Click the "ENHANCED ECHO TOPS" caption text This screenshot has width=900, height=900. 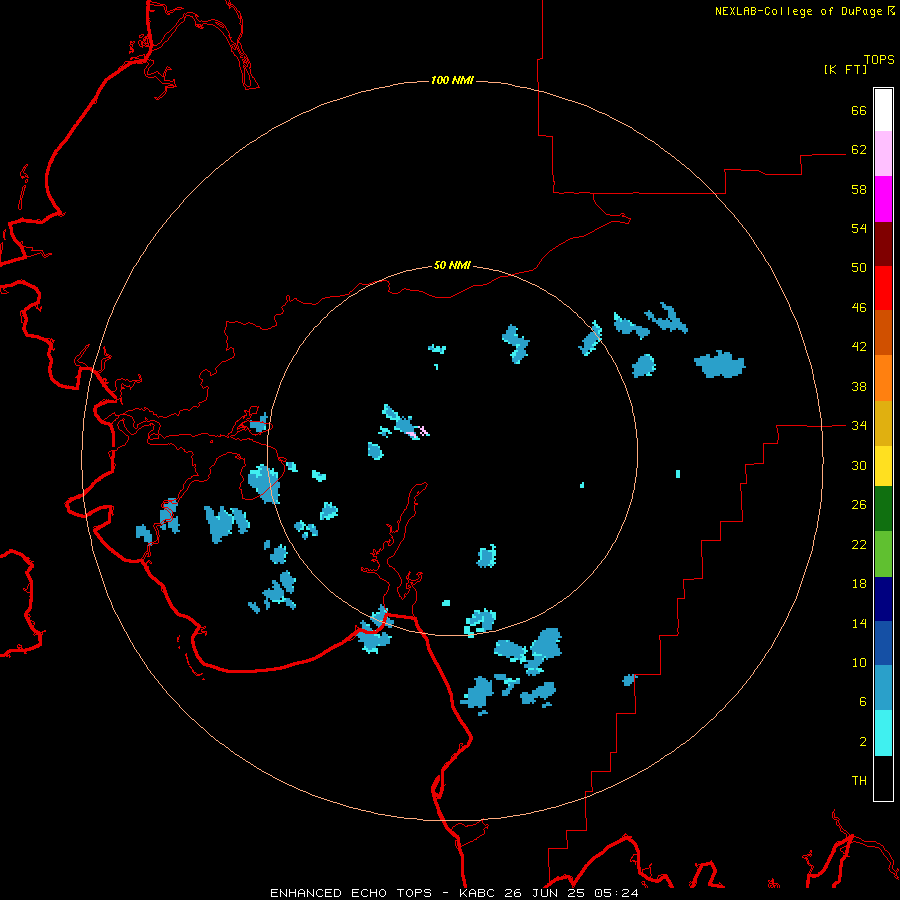pos(351,893)
